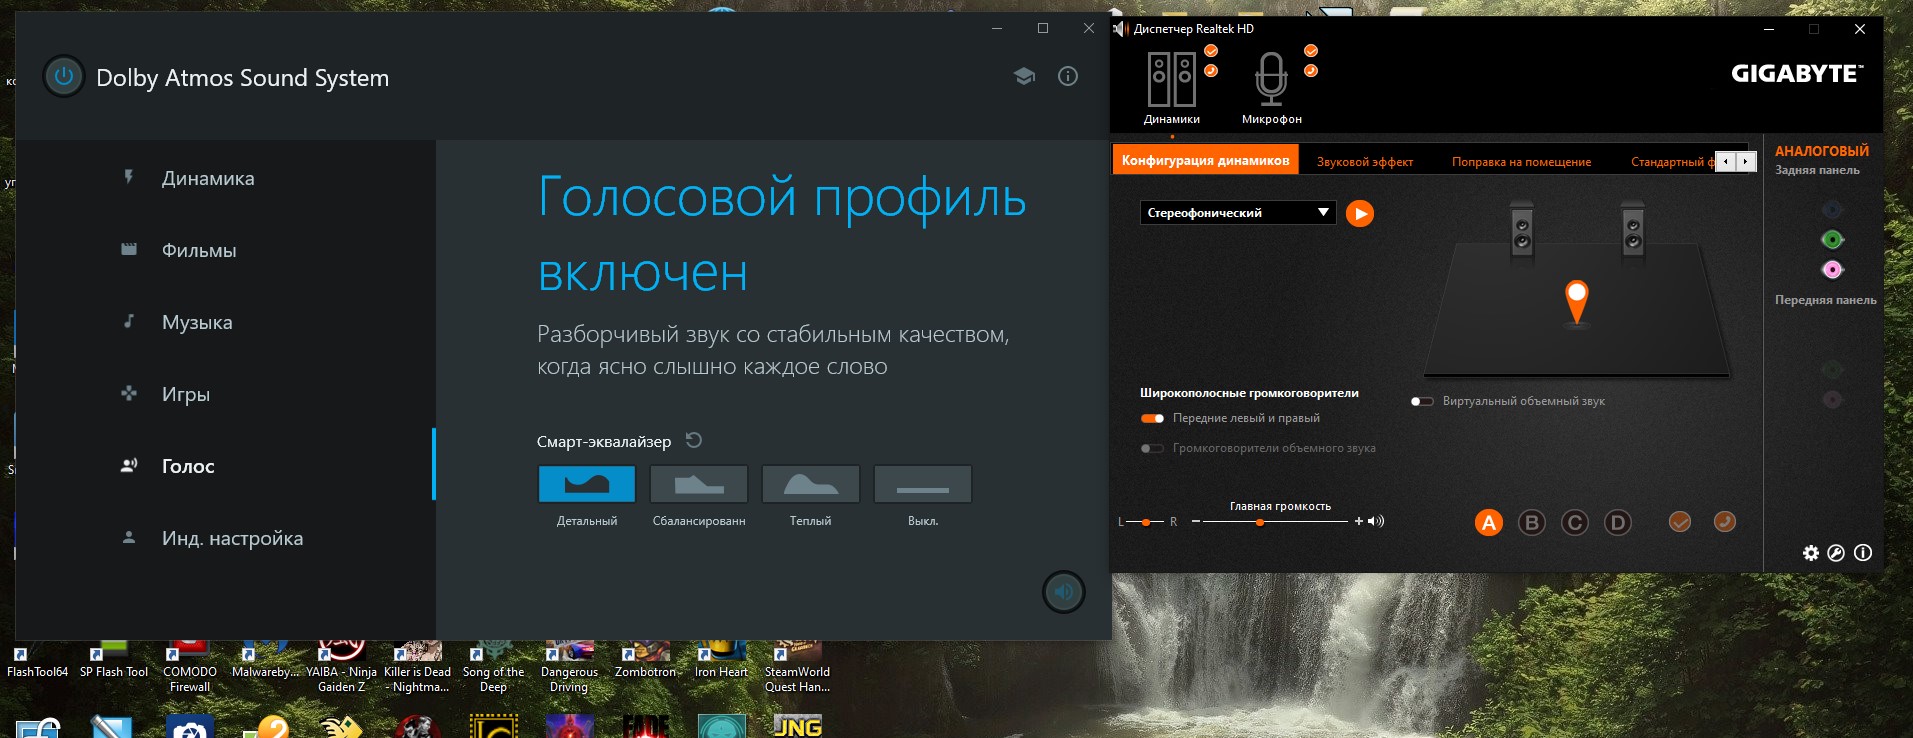Viewport: 1913px width, 738px height.
Task: Set Динамики as default communication device
Action: (1211, 71)
